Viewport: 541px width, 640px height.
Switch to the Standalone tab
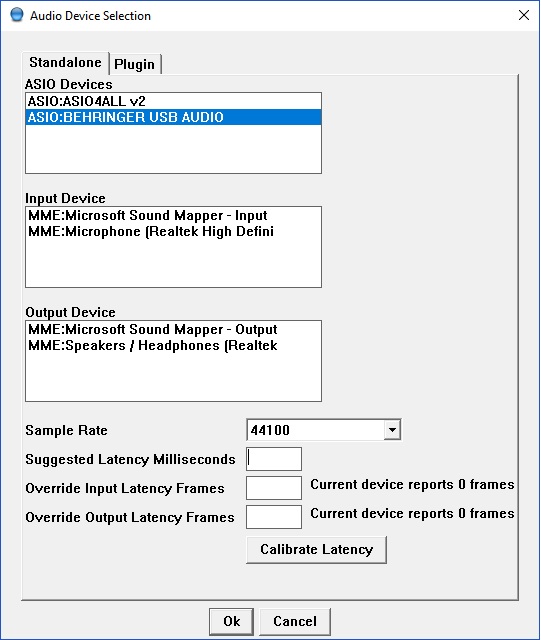point(65,63)
